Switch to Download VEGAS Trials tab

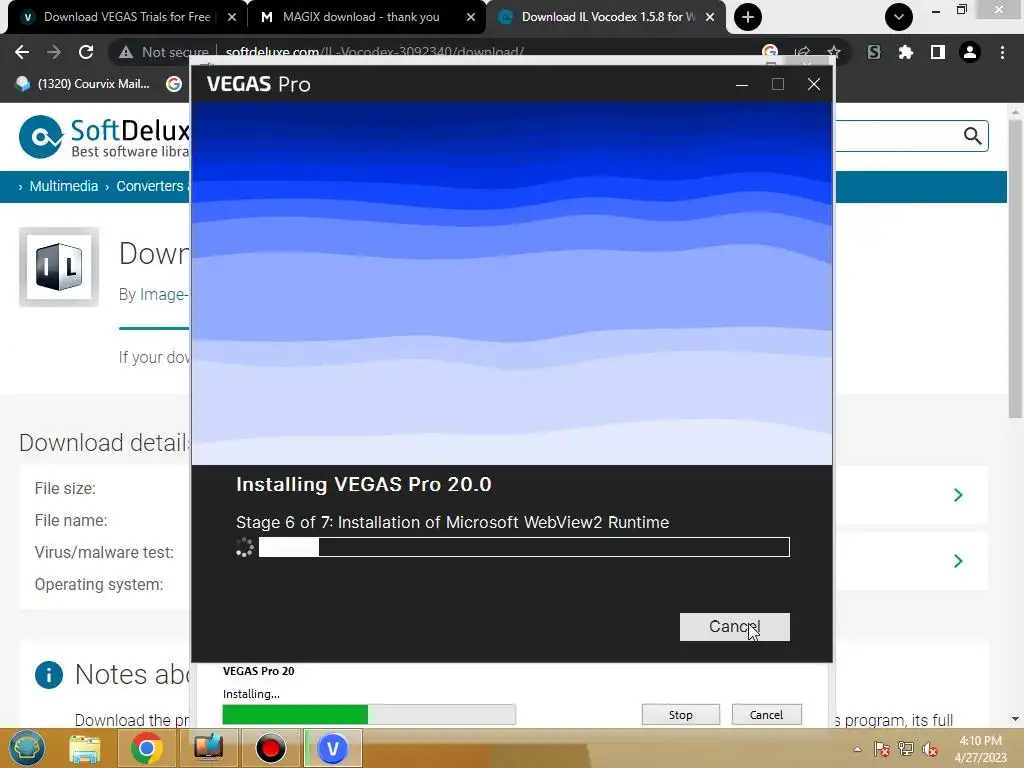127,17
